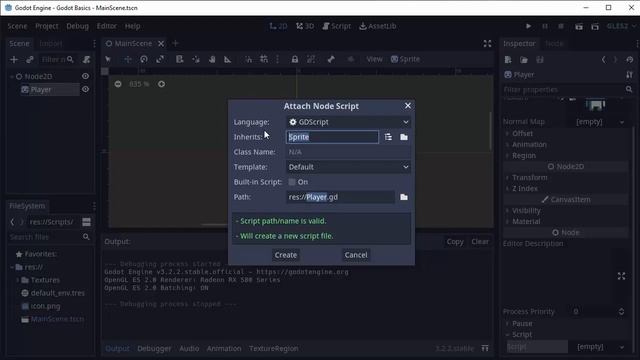Choose the Scale Mode tool
Viewport: 640px width, 360px height.
click(x=160, y=59)
